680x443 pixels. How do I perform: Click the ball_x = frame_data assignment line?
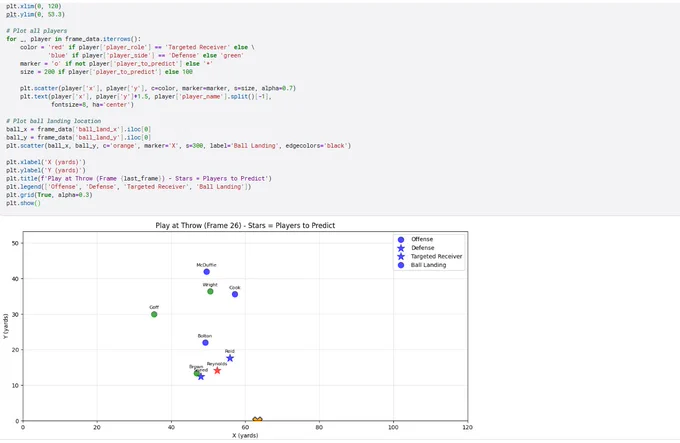click(x=78, y=130)
